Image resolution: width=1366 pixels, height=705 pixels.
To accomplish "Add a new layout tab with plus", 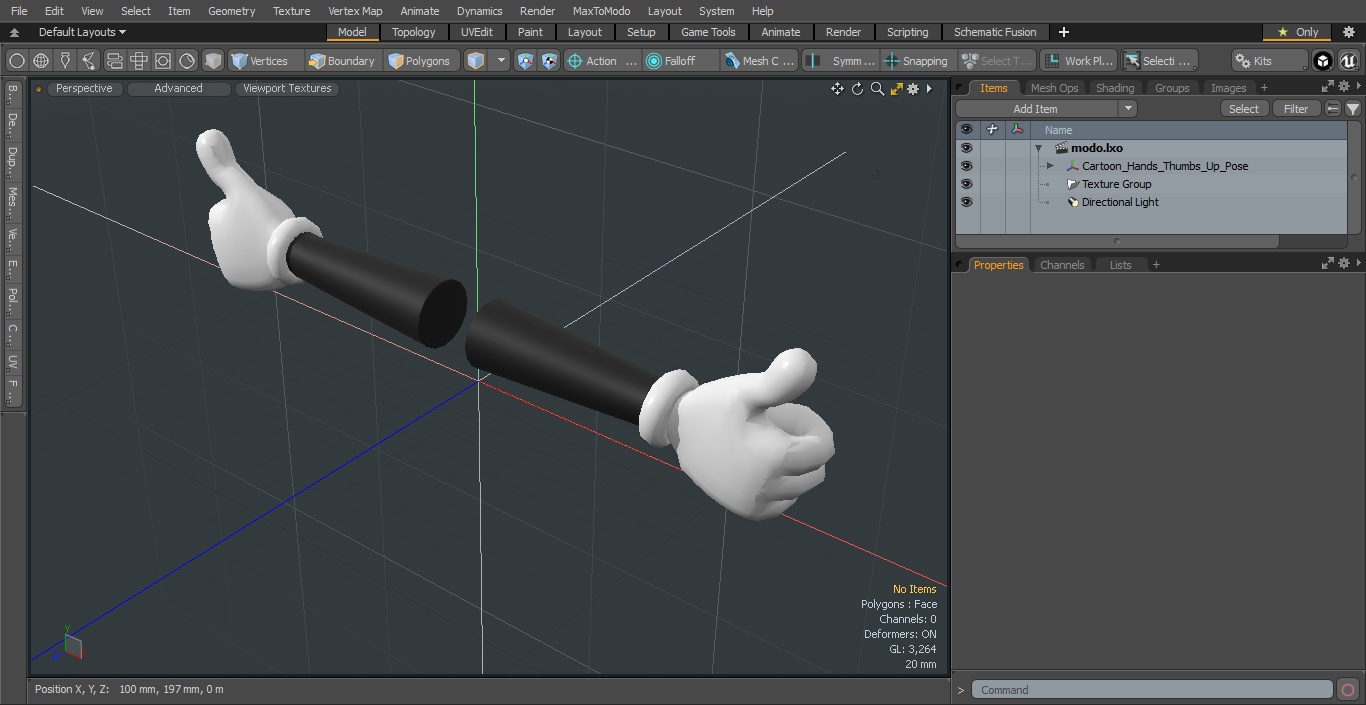I will pos(1063,32).
